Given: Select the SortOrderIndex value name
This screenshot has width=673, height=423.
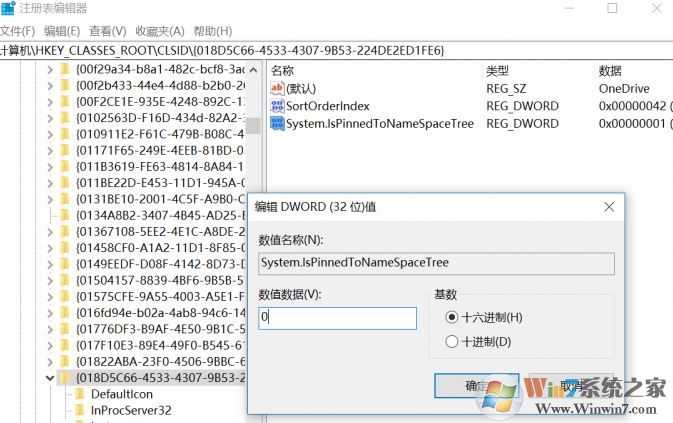Looking at the screenshot, I should coord(328,106).
